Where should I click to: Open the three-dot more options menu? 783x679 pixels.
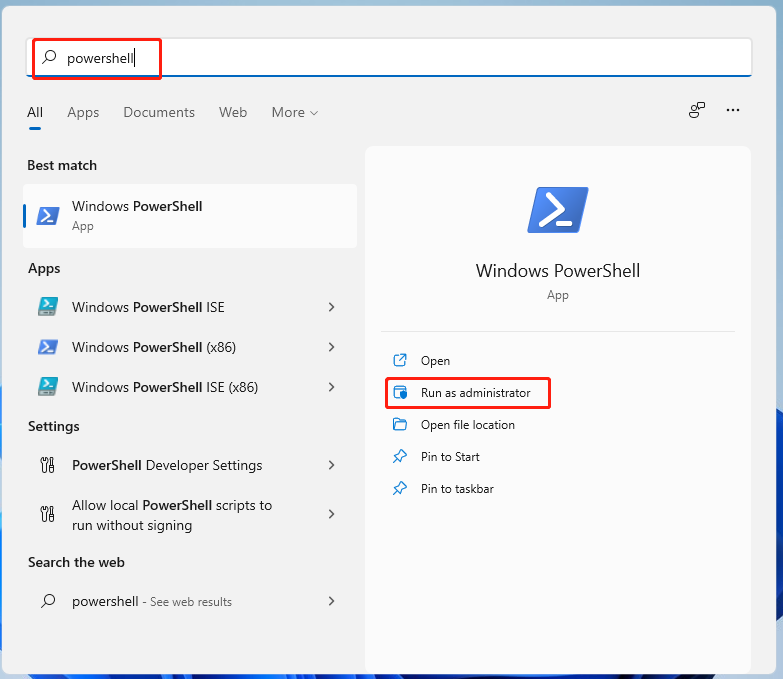pos(733,111)
